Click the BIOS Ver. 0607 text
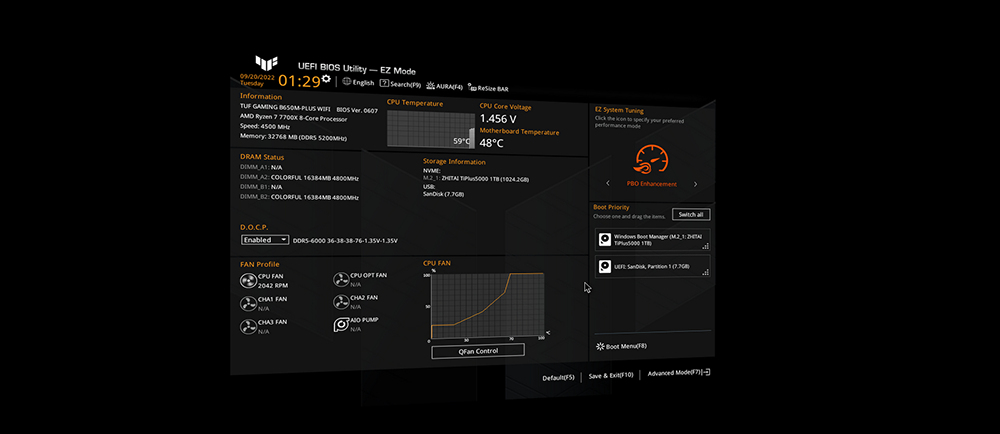This screenshot has height=434, width=1000. pos(357,110)
